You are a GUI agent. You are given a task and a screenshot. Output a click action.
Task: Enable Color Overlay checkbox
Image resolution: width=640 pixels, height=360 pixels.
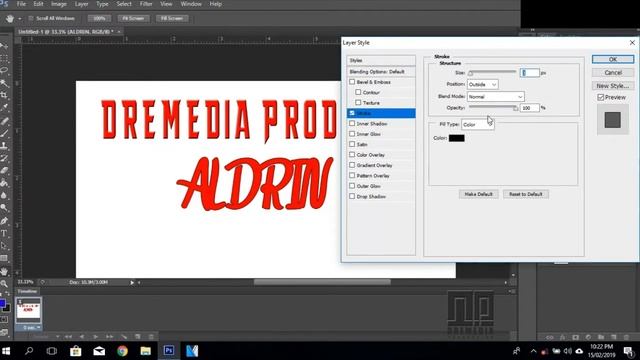(352, 155)
